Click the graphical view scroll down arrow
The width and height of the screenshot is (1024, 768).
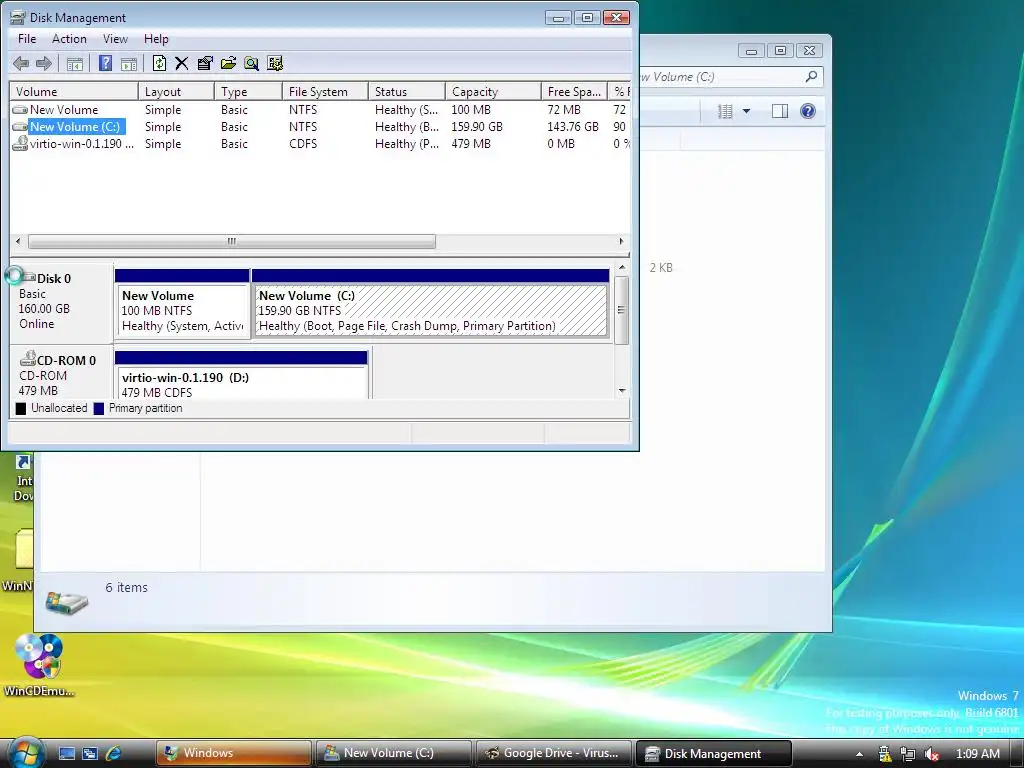tap(622, 391)
